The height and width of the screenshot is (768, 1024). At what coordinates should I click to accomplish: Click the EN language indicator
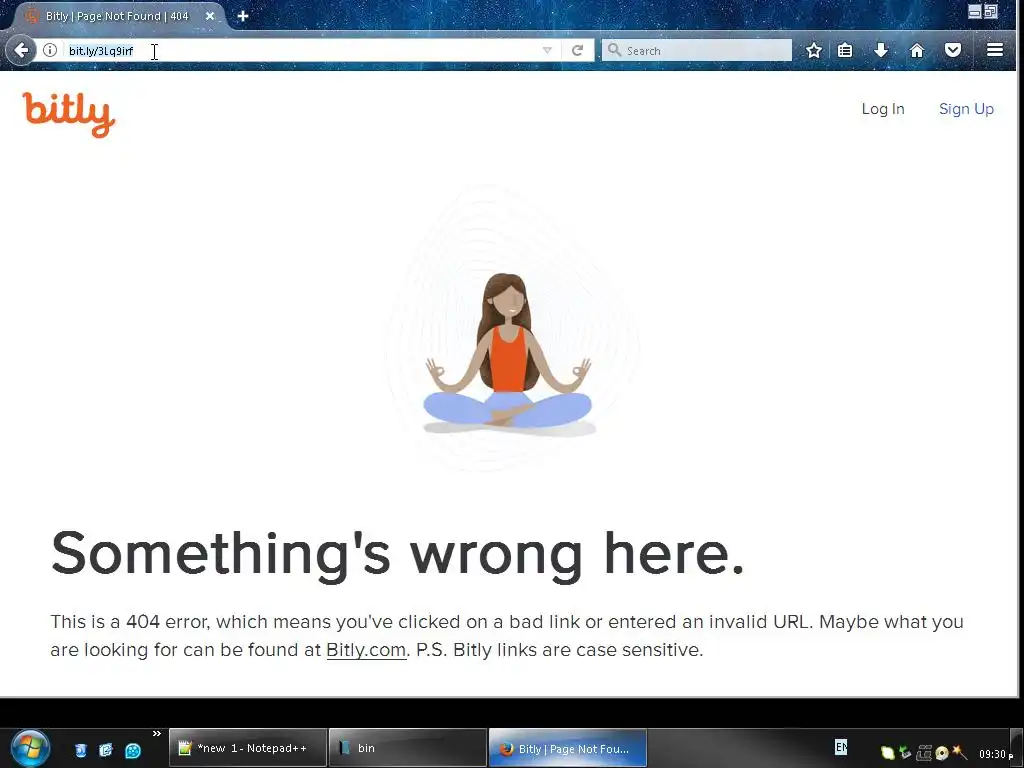[841, 746]
